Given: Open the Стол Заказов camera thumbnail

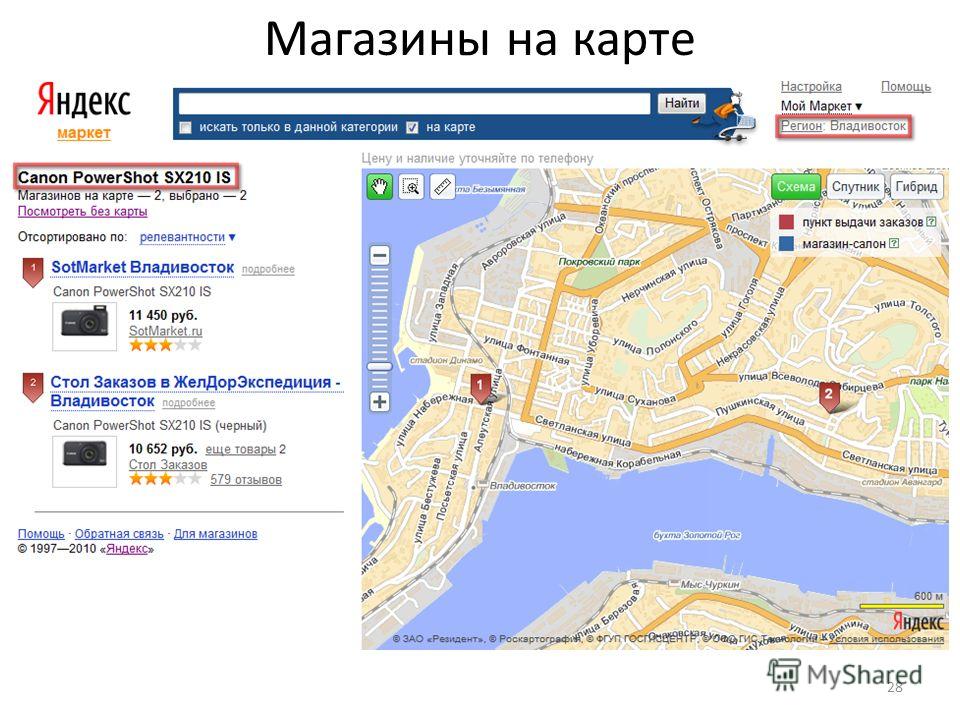Looking at the screenshot, I should pyautogui.click(x=84, y=460).
